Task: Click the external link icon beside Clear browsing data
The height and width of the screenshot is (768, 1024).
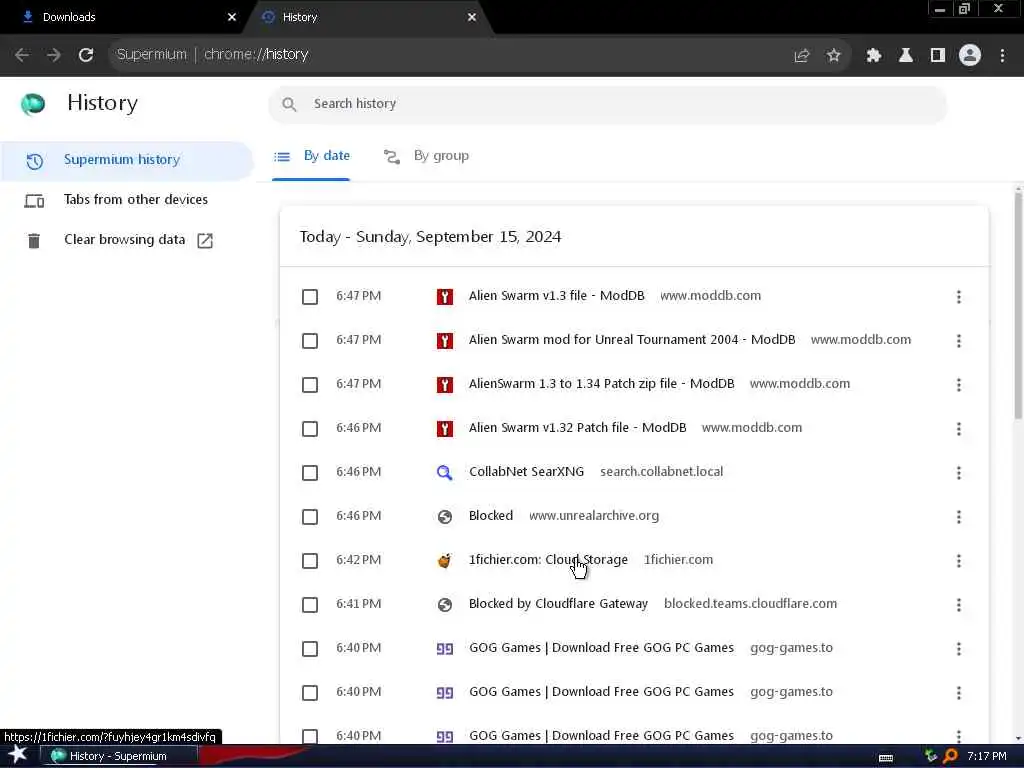Action: [x=205, y=240]
